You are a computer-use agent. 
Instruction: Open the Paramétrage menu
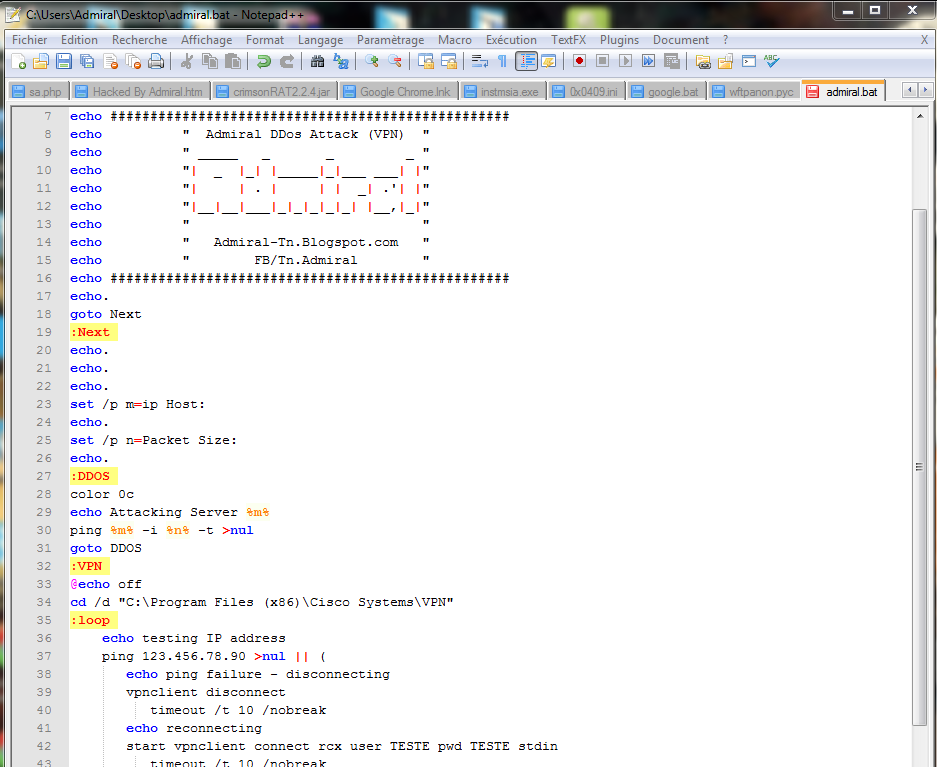(390, 40)
